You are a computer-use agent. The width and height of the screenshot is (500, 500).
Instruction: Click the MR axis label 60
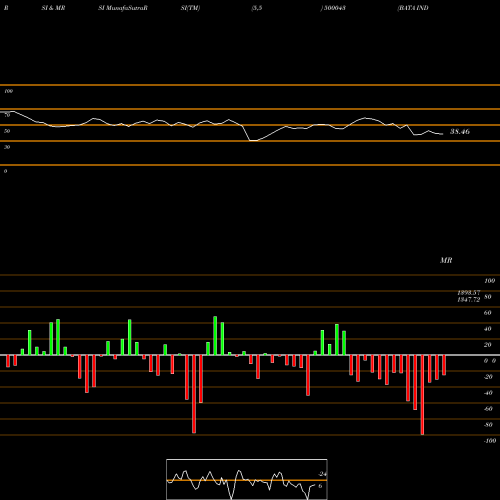tap(487, 313)
